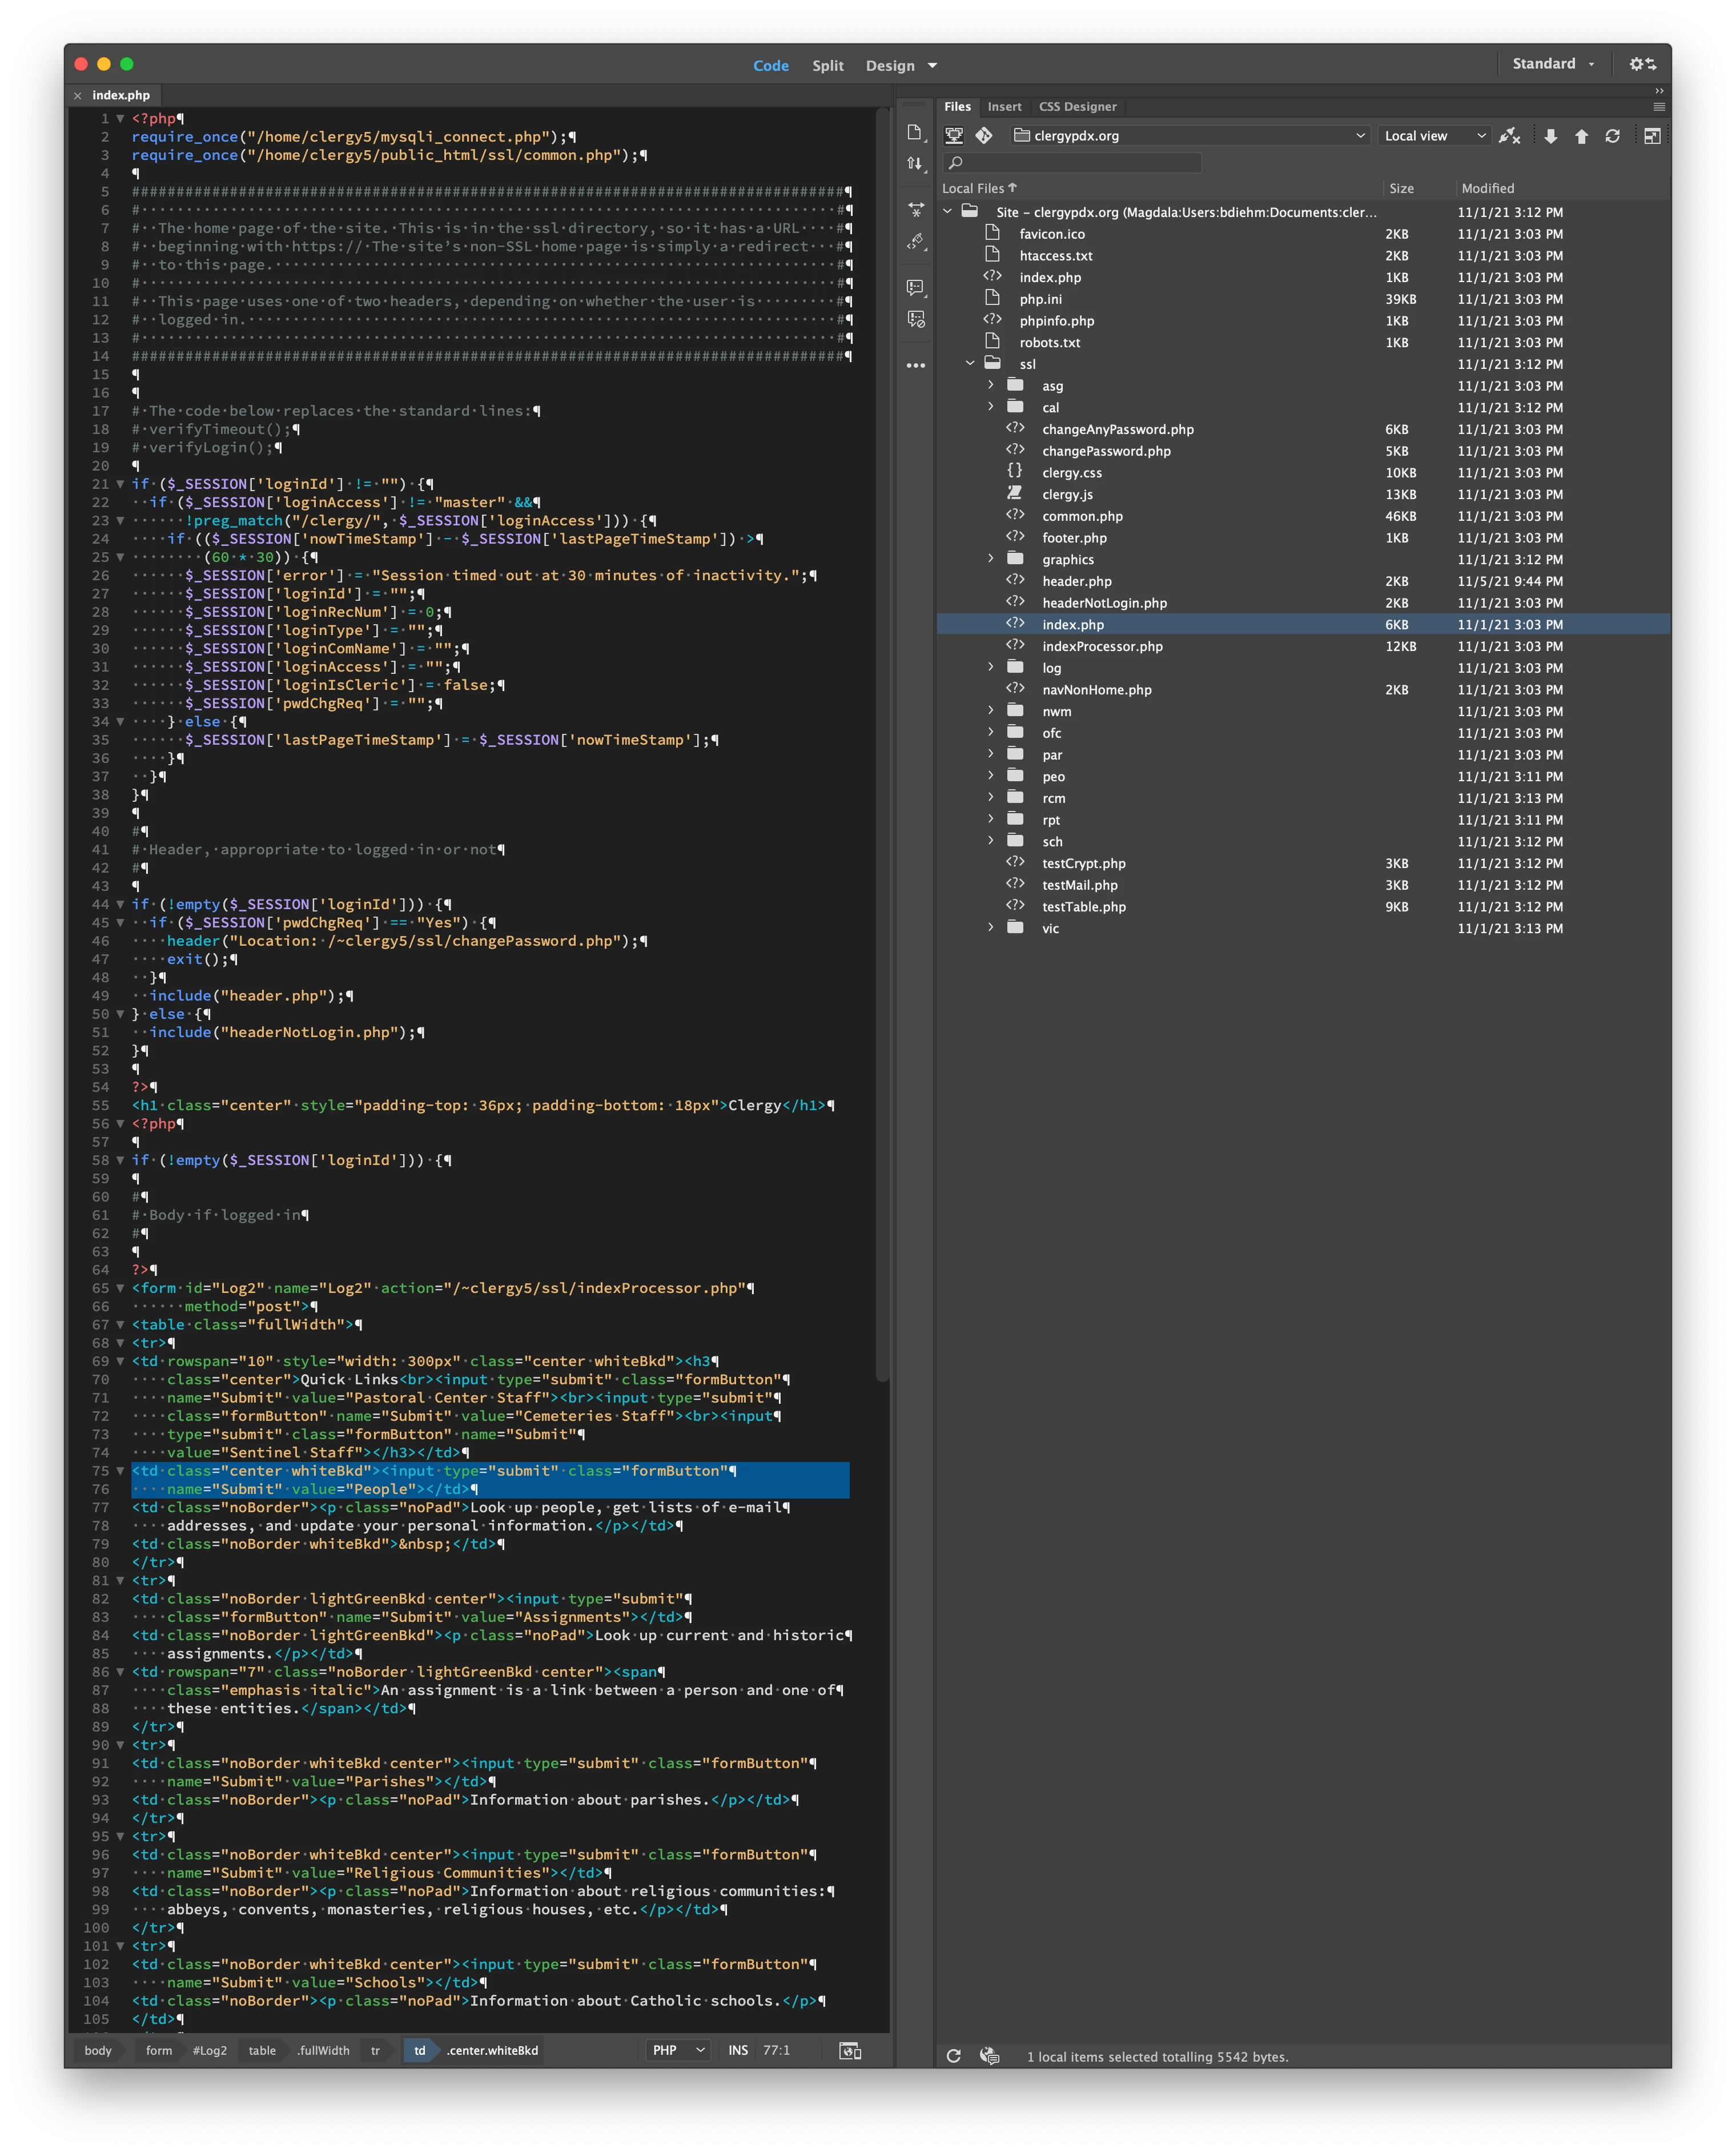
Task: Click the connect to remote server icon
Action: pyautogui.click(x=1509, y=136)
